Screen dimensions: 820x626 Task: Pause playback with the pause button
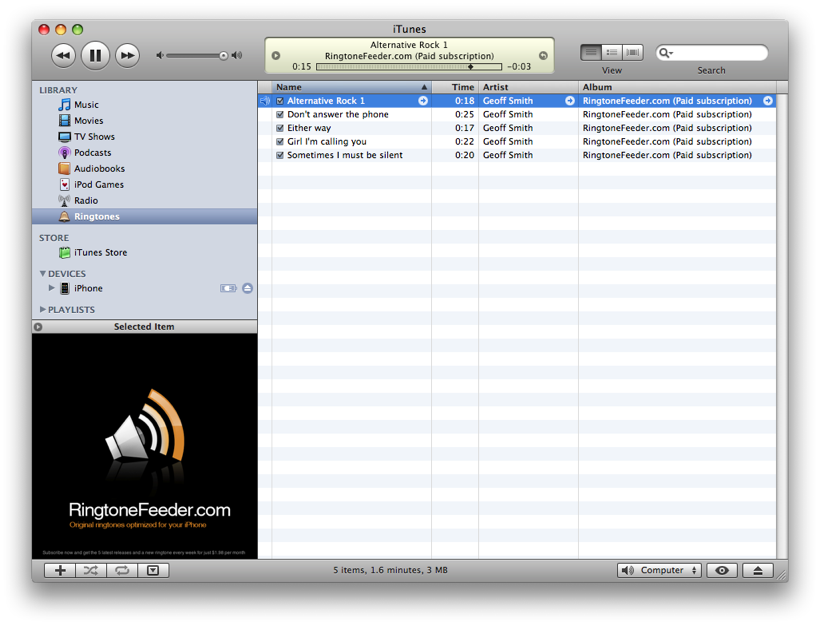click(x=95, y=55)
